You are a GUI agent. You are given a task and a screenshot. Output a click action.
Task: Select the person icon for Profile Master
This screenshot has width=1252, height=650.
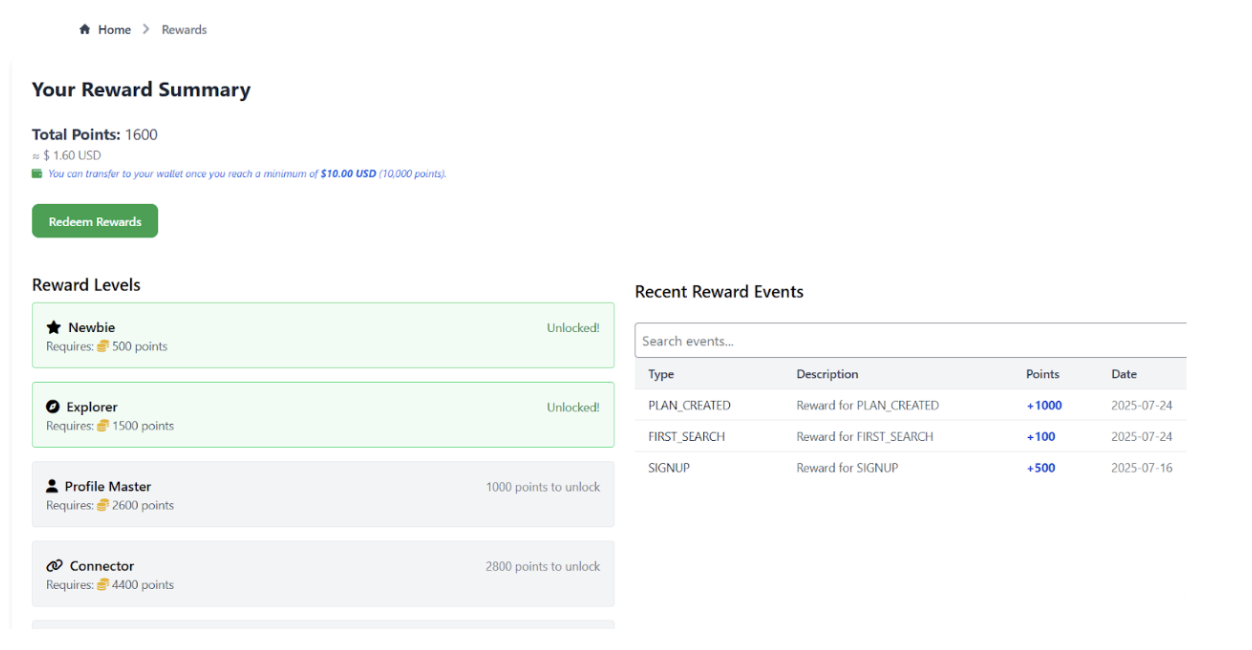tap(53, 486)
